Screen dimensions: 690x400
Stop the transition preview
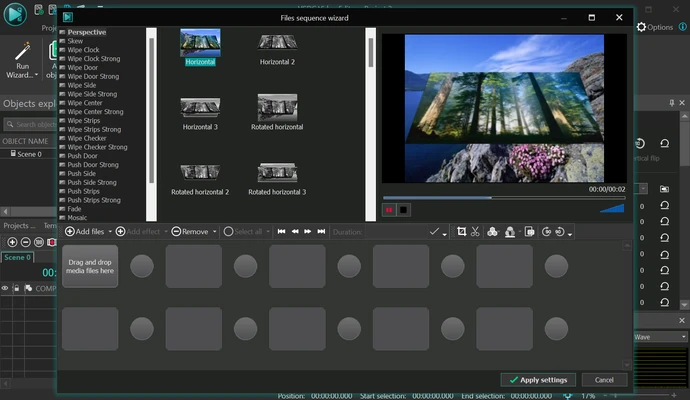pos(404,210)
